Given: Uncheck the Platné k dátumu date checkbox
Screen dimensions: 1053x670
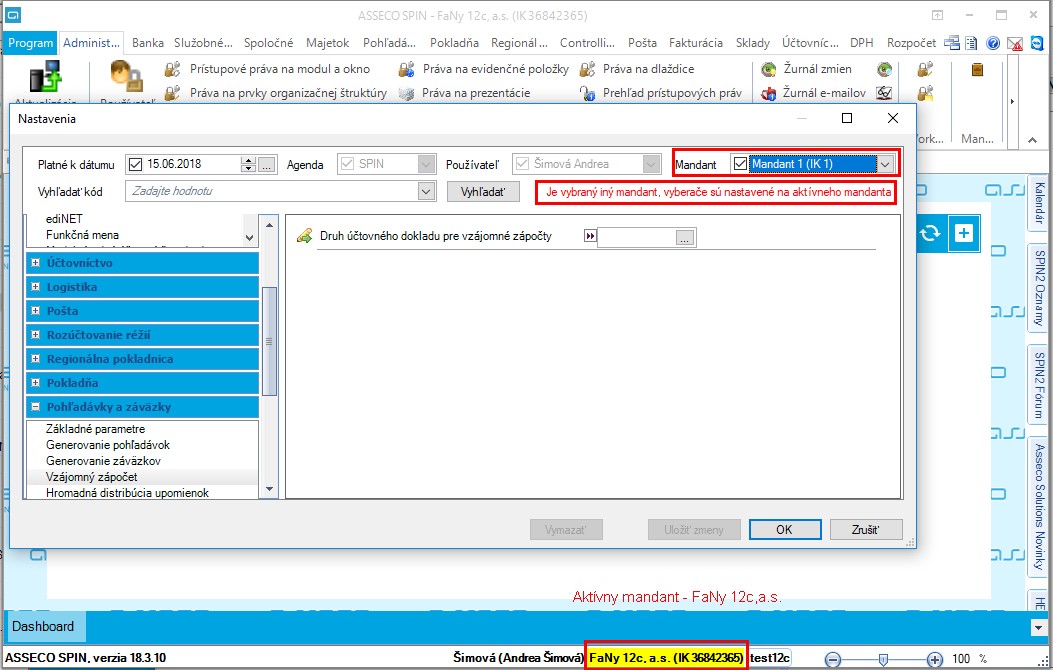Looking at the screenshot, I should [x=136, y=164].
